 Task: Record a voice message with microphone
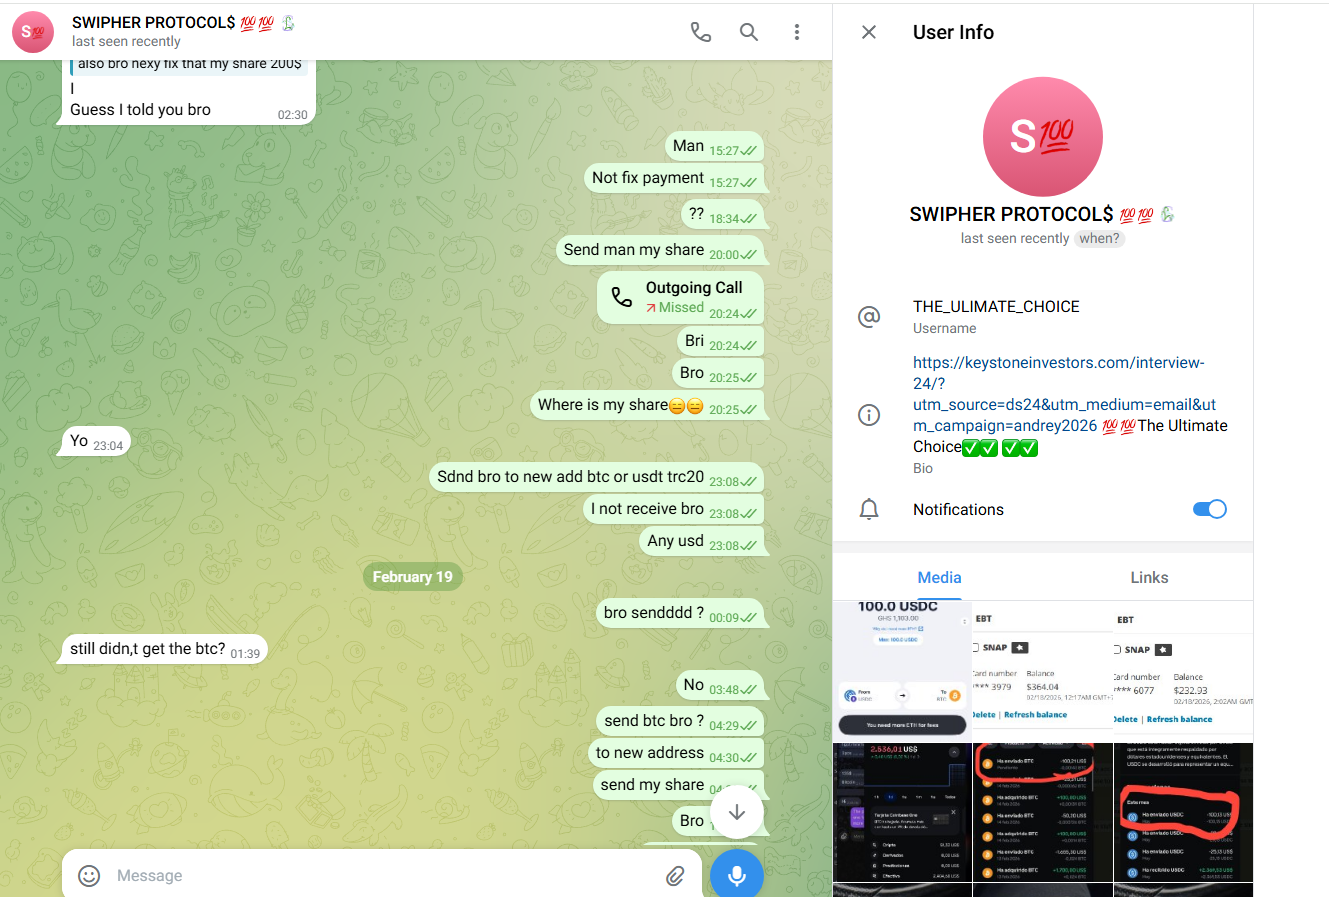point(736,875)
